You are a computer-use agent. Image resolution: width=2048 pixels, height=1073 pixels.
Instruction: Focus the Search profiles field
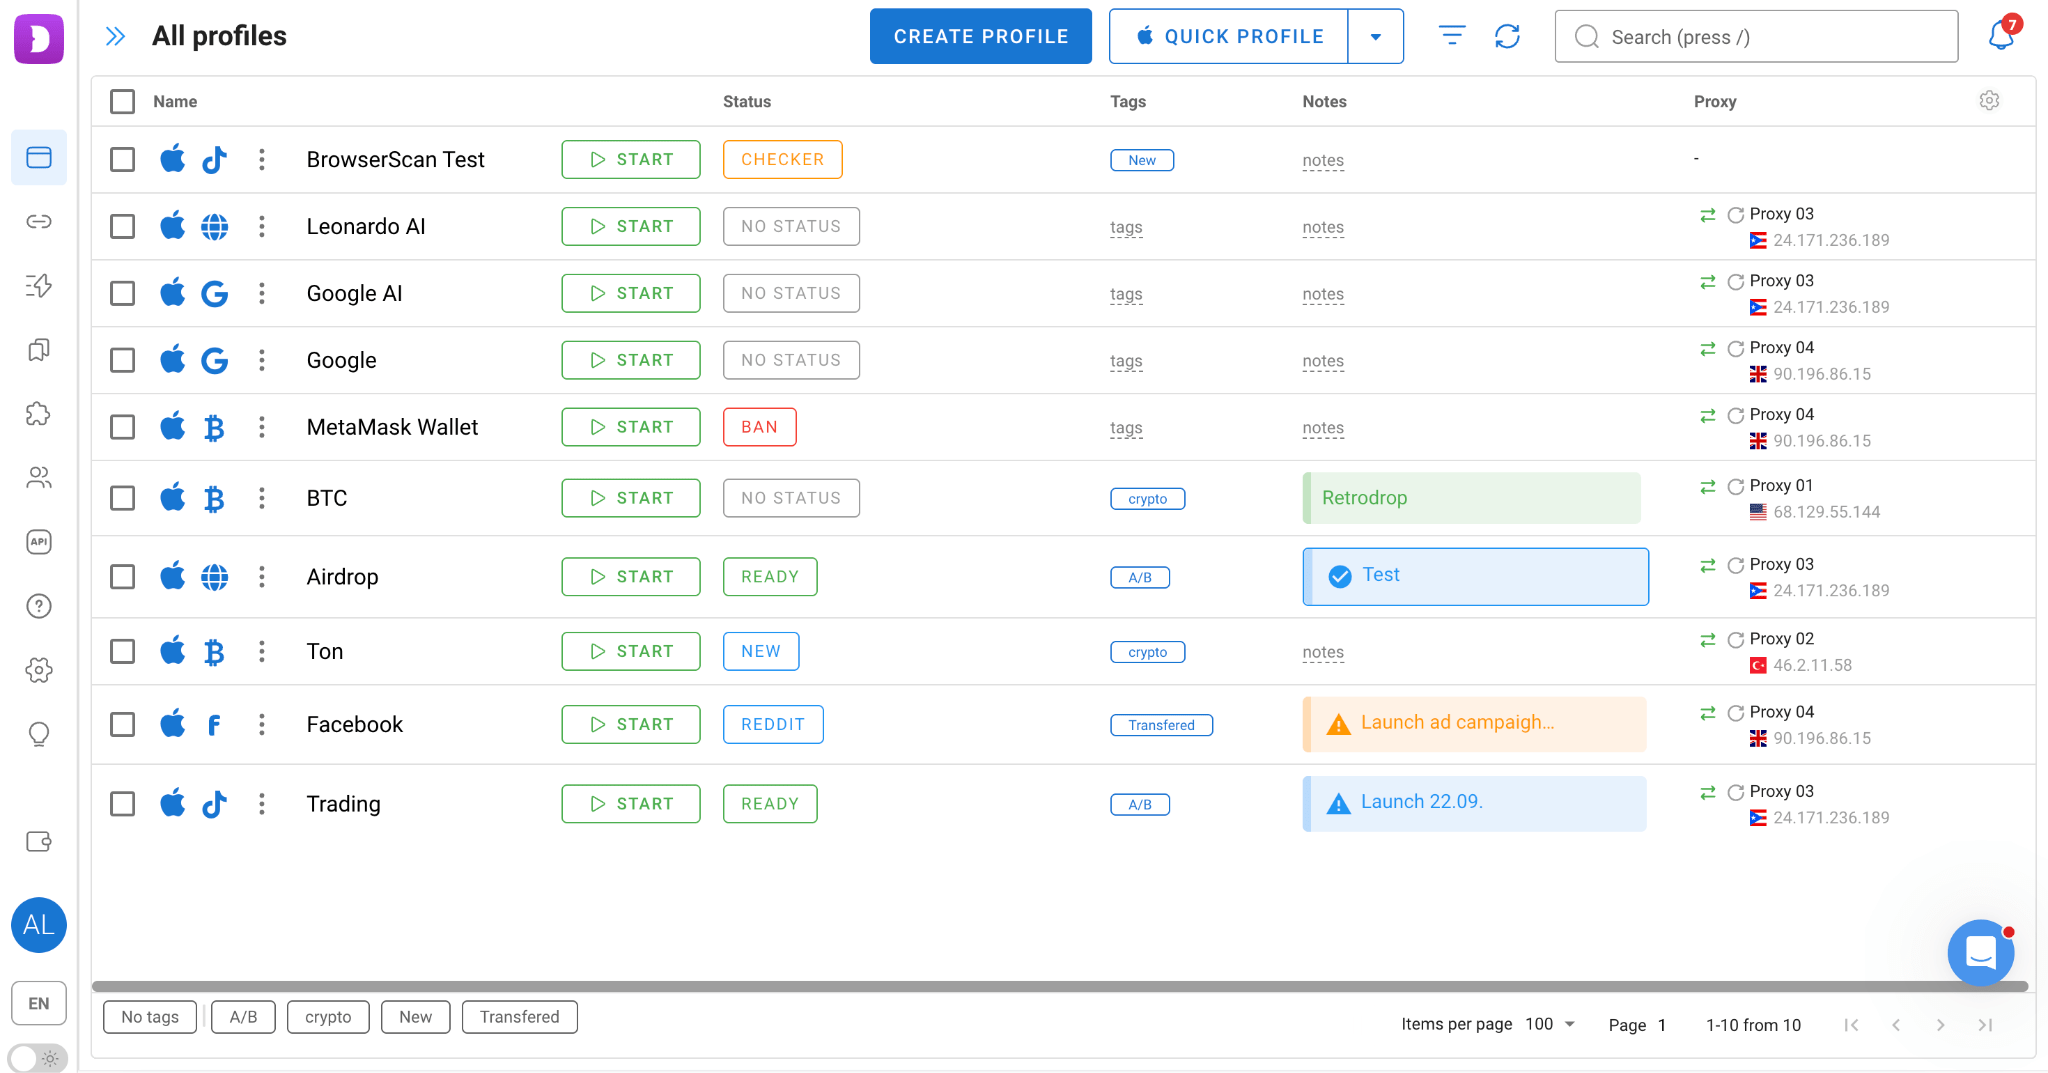(x=1756, y=36)
